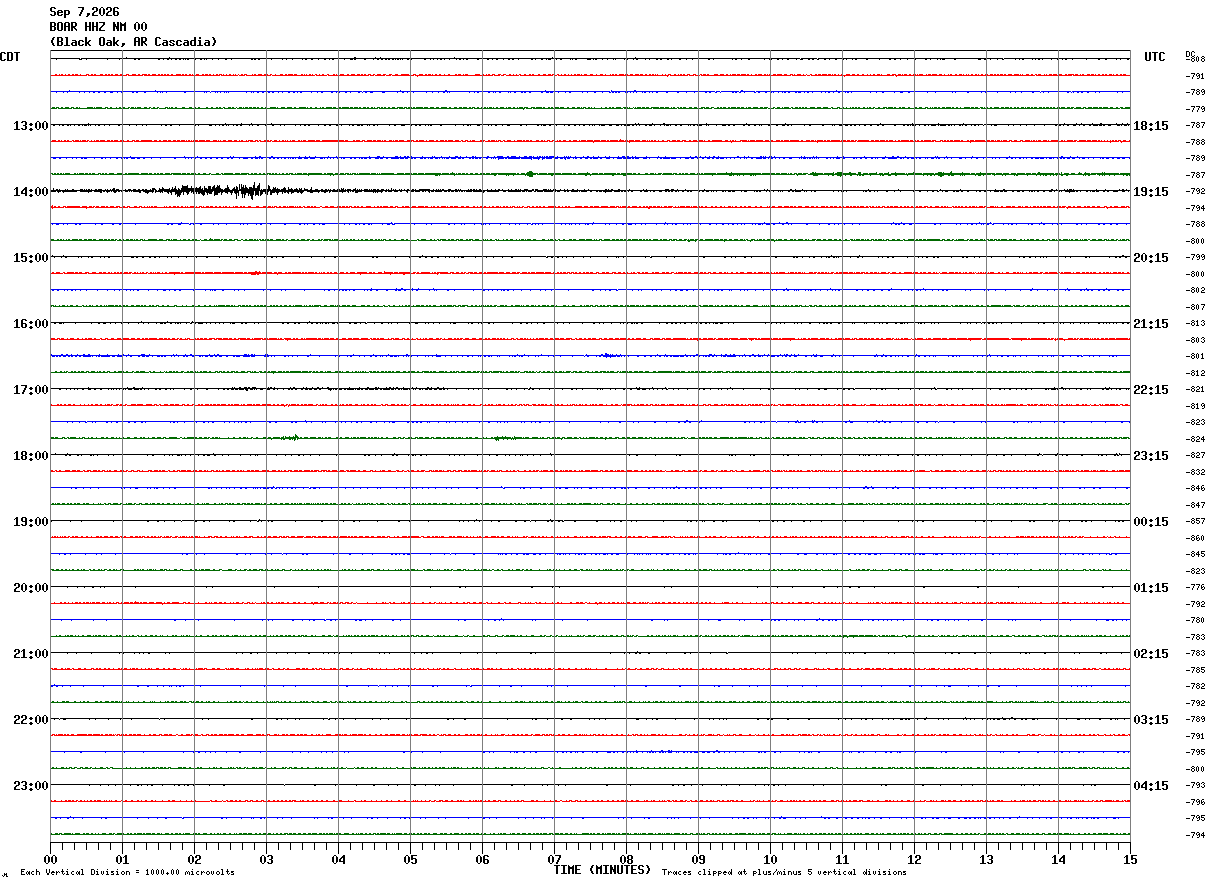
Task: Click the 23:00 CDT time label
Action: point(30,786)
